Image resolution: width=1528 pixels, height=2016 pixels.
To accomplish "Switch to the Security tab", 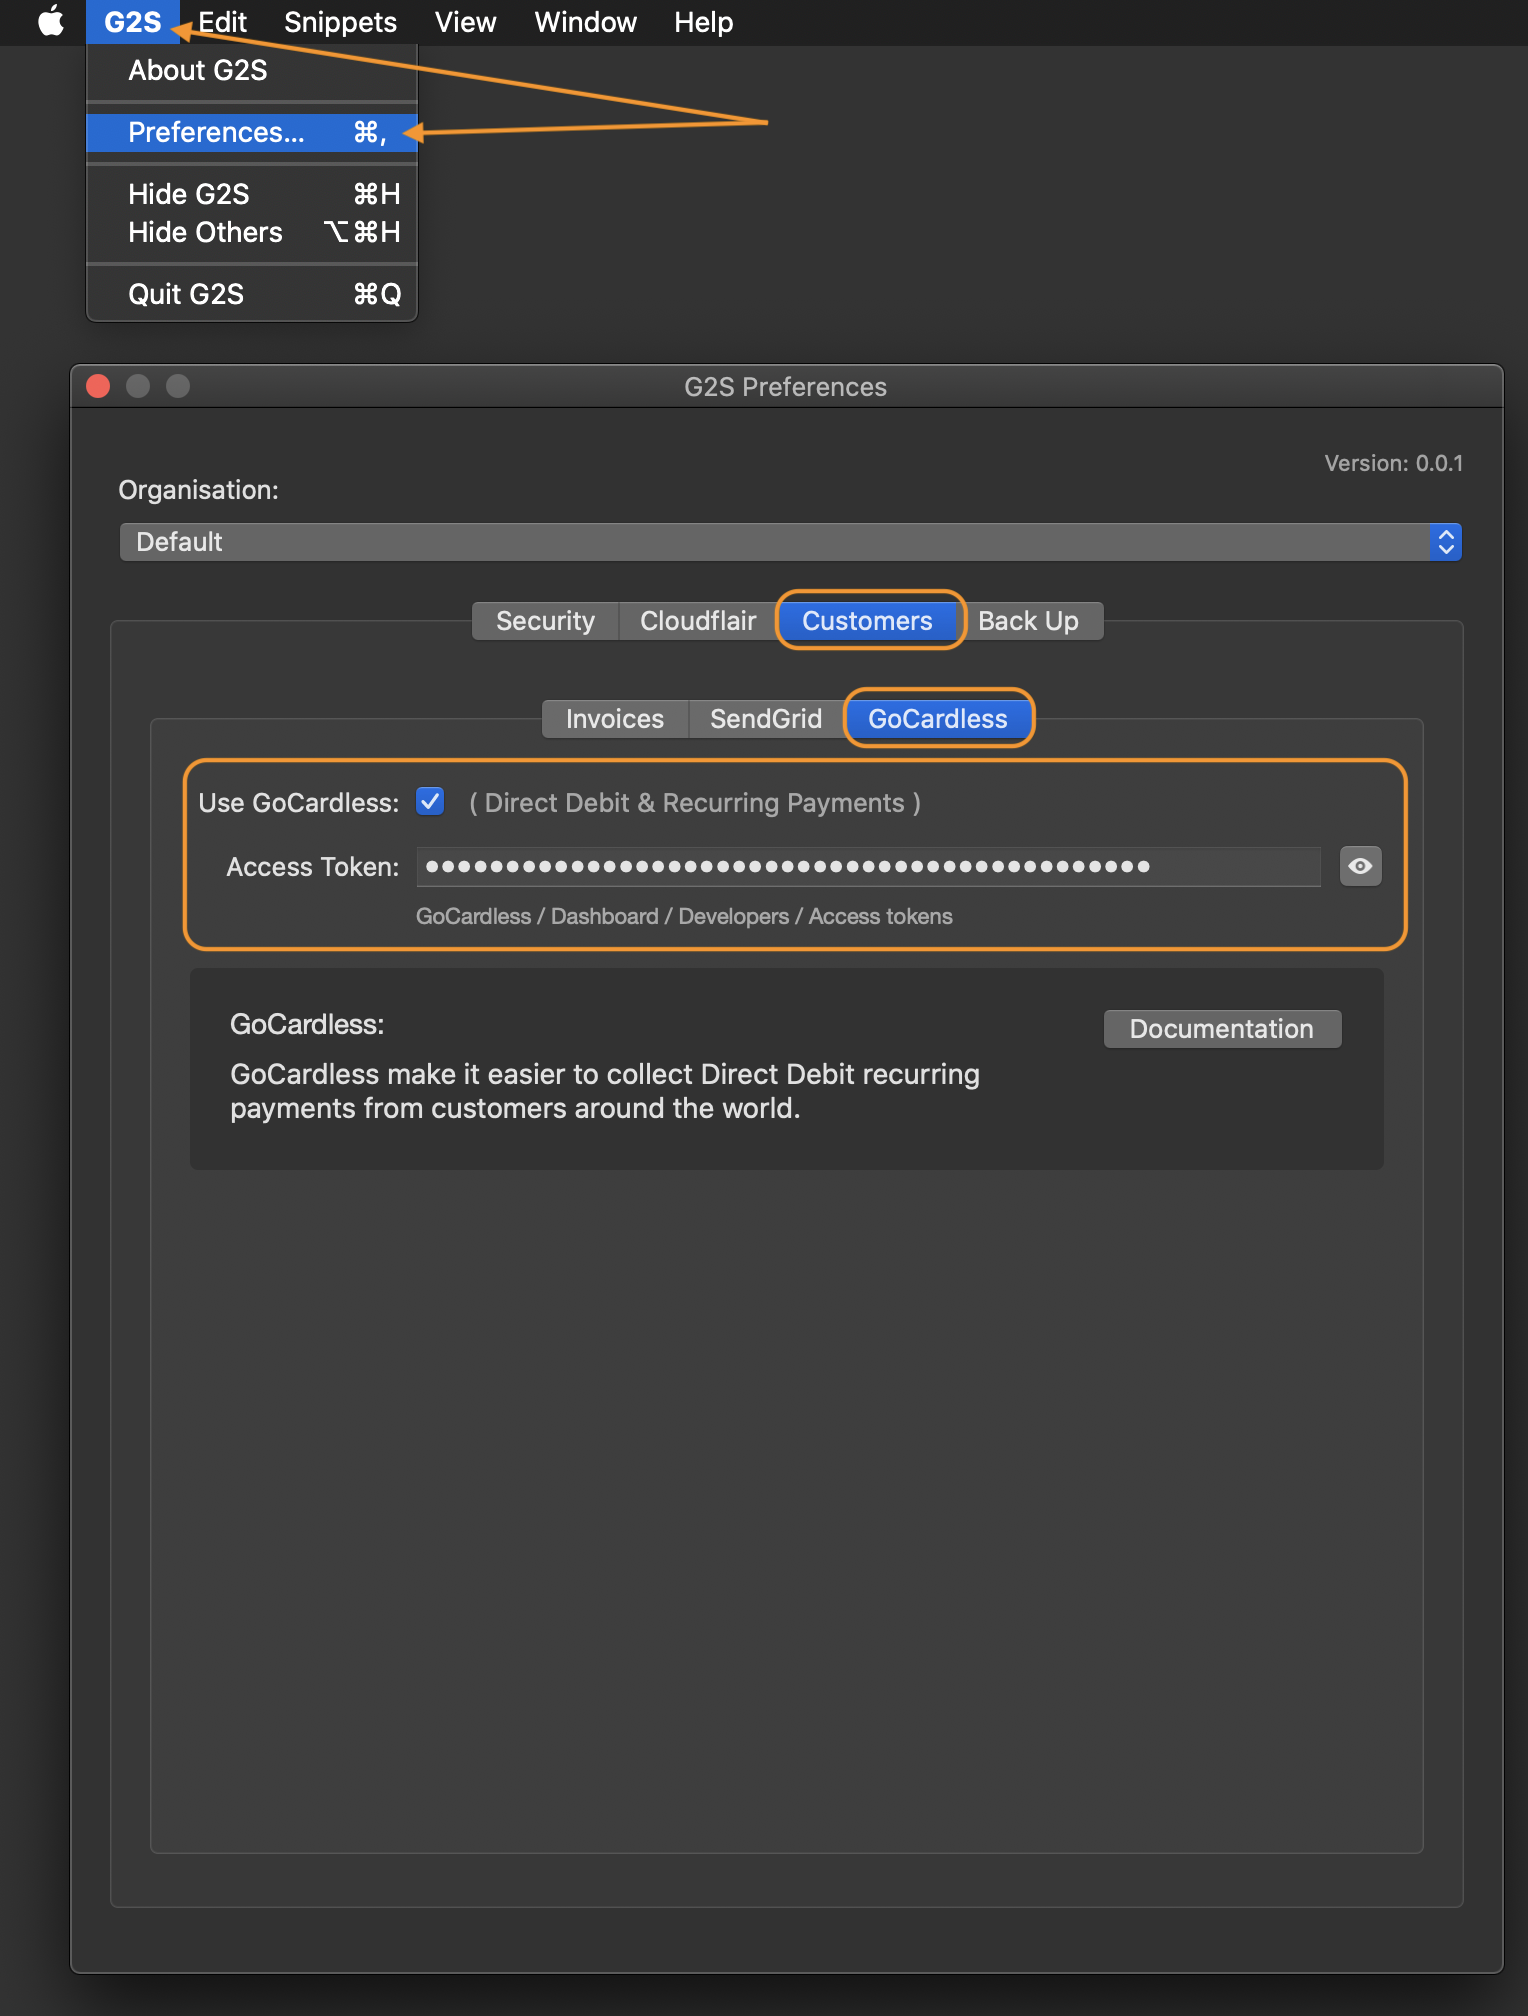I will click(545, 621).
